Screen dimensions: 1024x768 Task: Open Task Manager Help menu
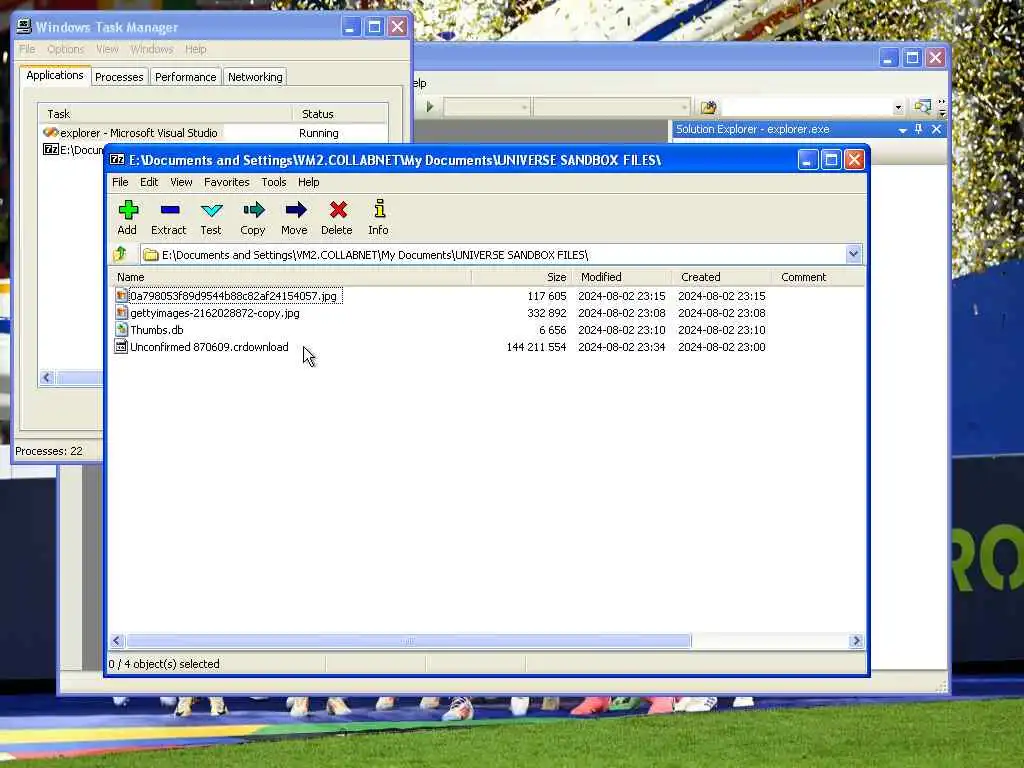click(195, 49)
